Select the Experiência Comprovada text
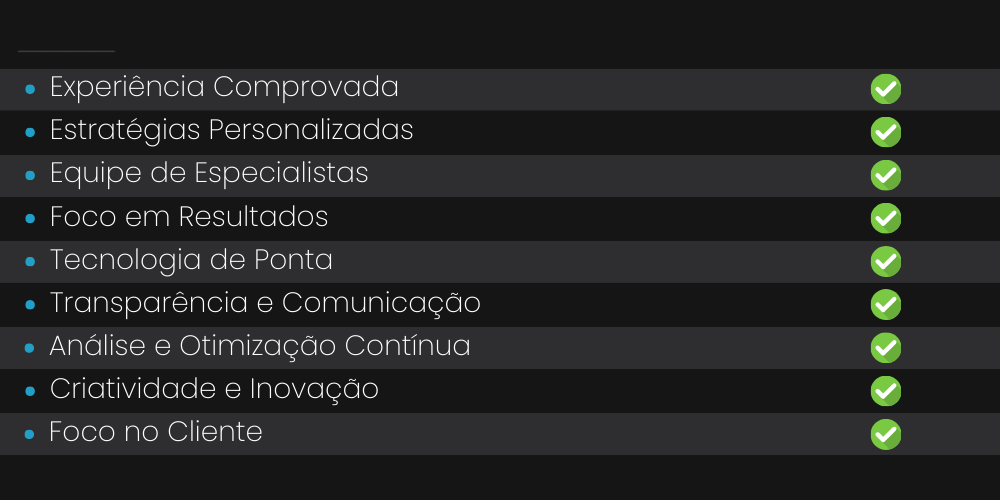Screen dimensions: 1000x500 (224, 87)
